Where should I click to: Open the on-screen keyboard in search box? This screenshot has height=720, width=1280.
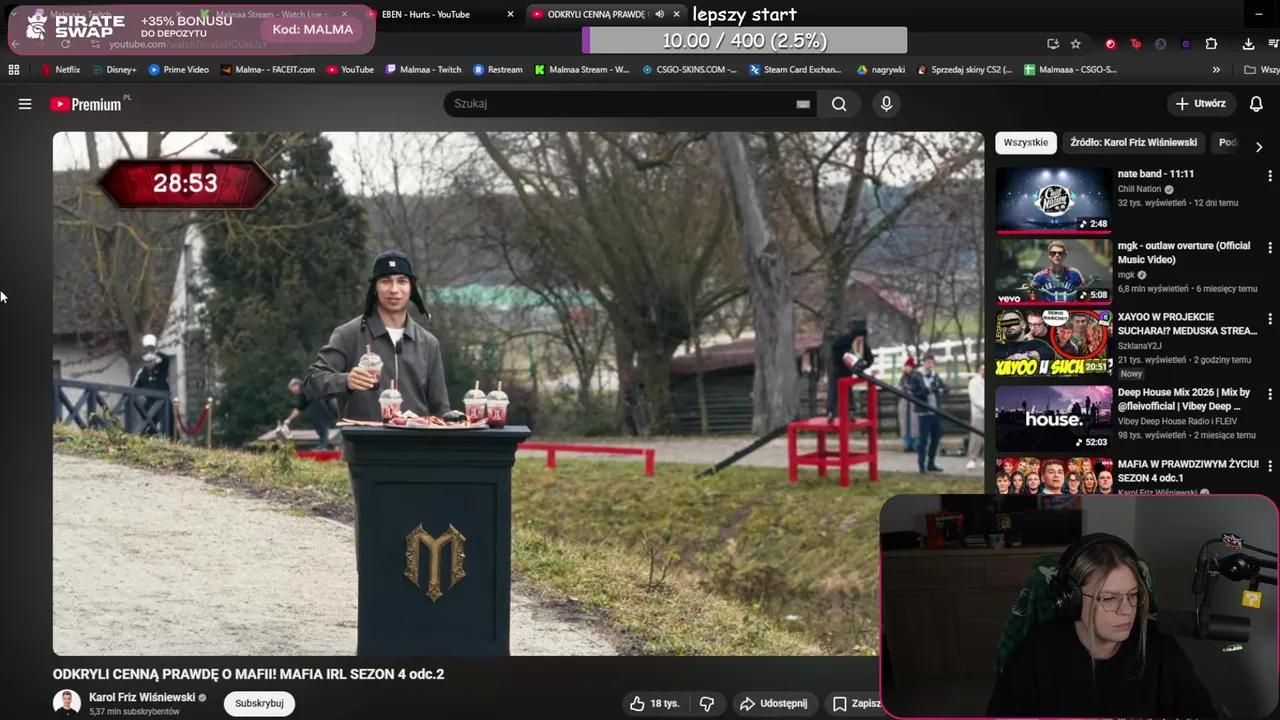click(803, 104)
